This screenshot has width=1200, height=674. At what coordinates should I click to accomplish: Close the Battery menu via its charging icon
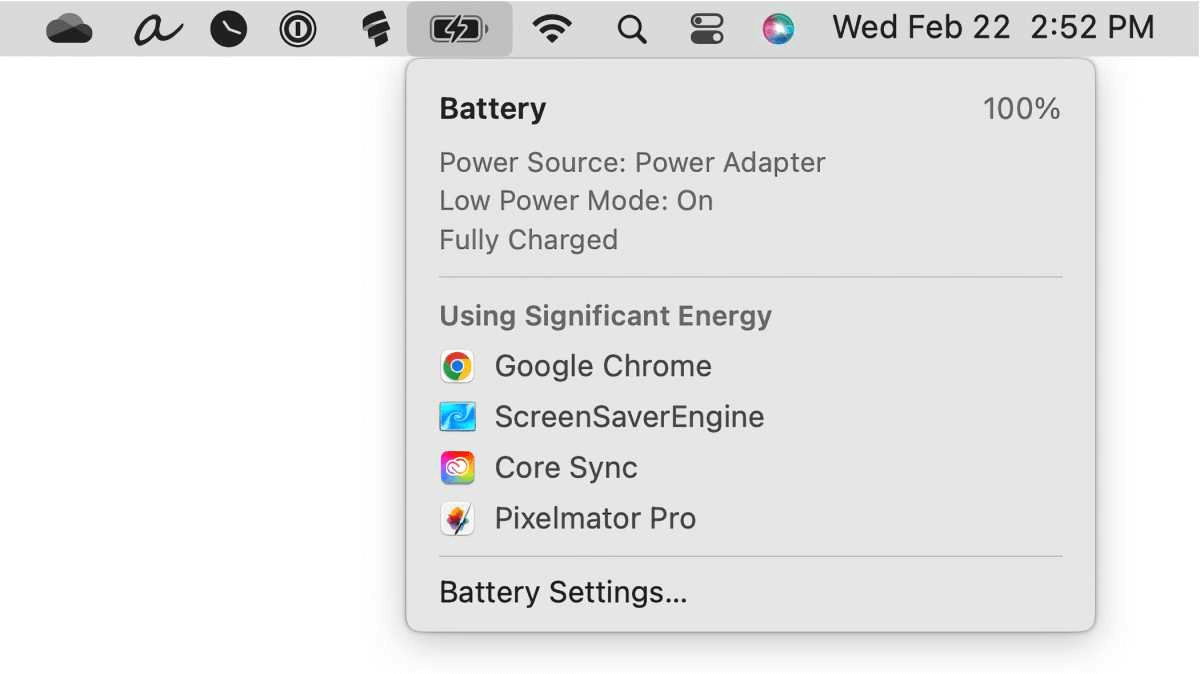[x=459, y=29]
